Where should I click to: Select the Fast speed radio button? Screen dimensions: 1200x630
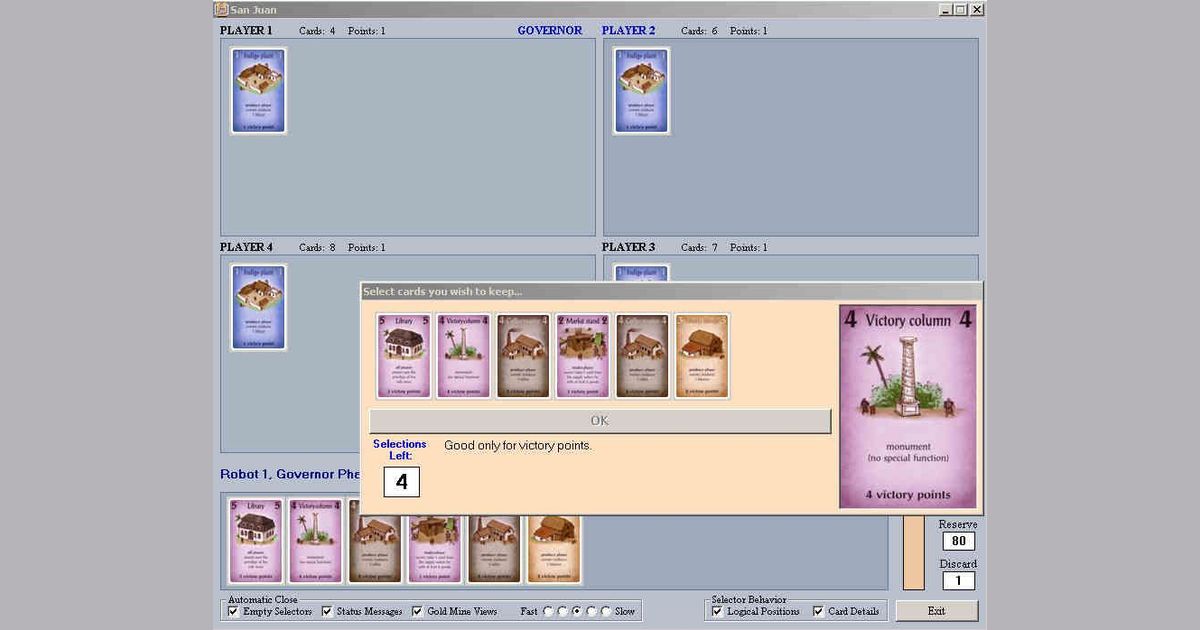tap(547, 611)
